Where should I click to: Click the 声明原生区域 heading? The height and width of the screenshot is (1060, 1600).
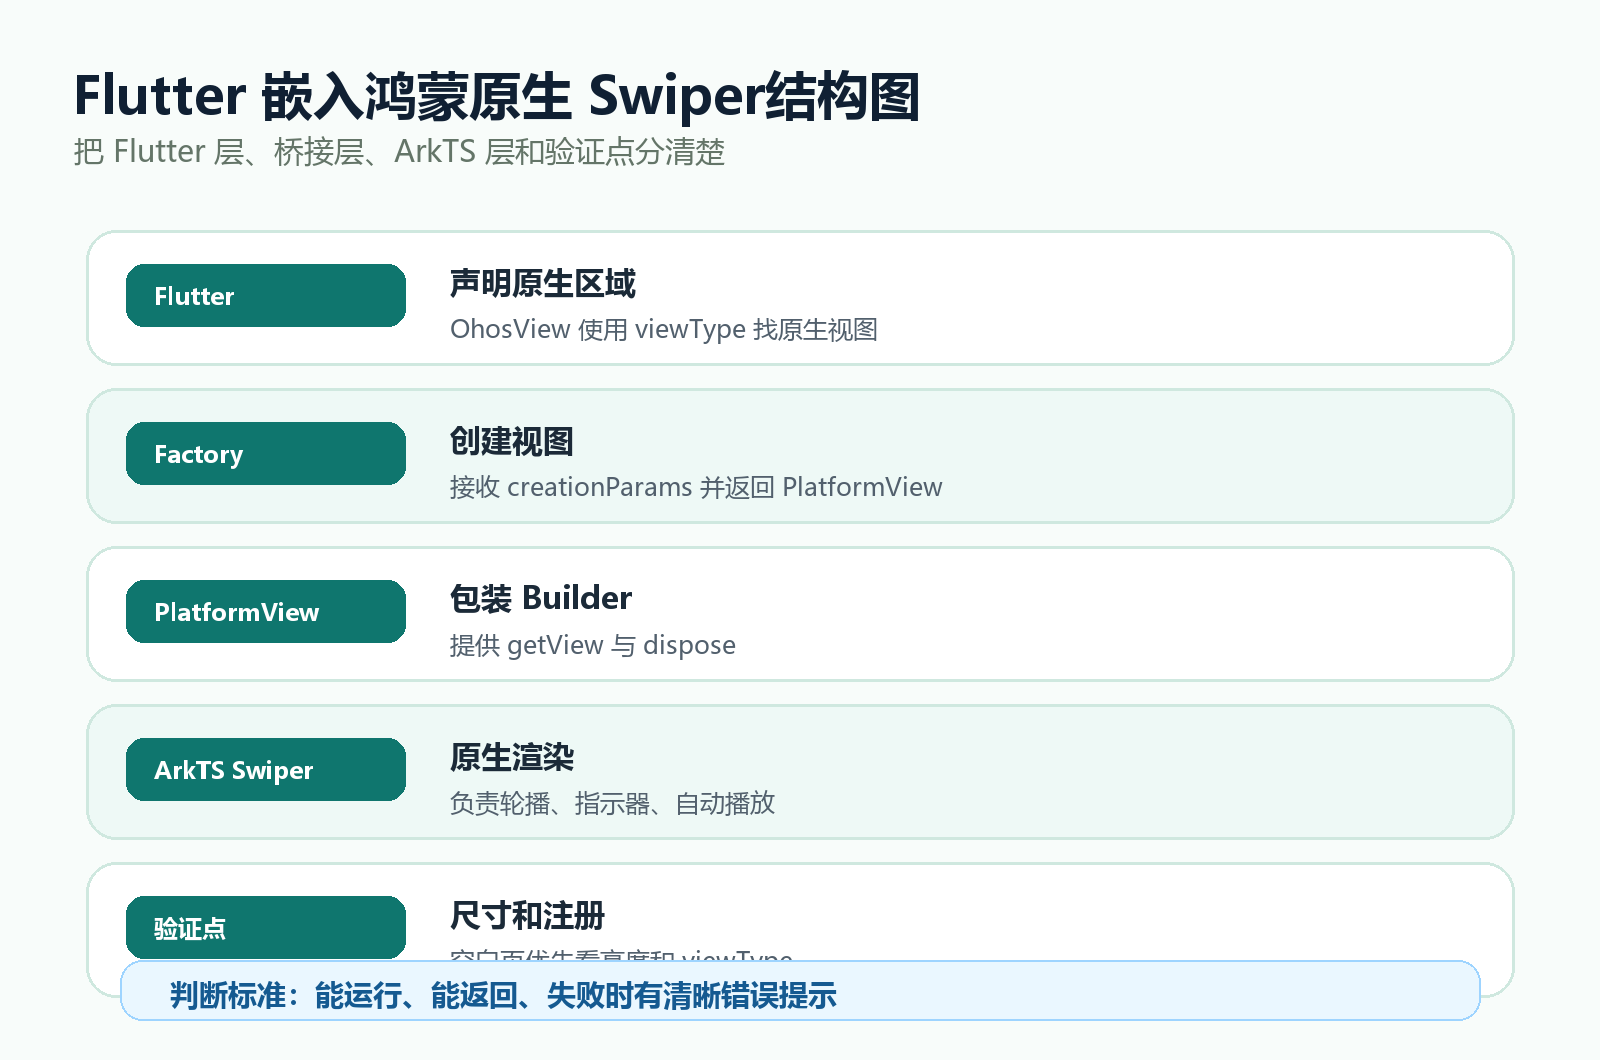pos(543,284)
